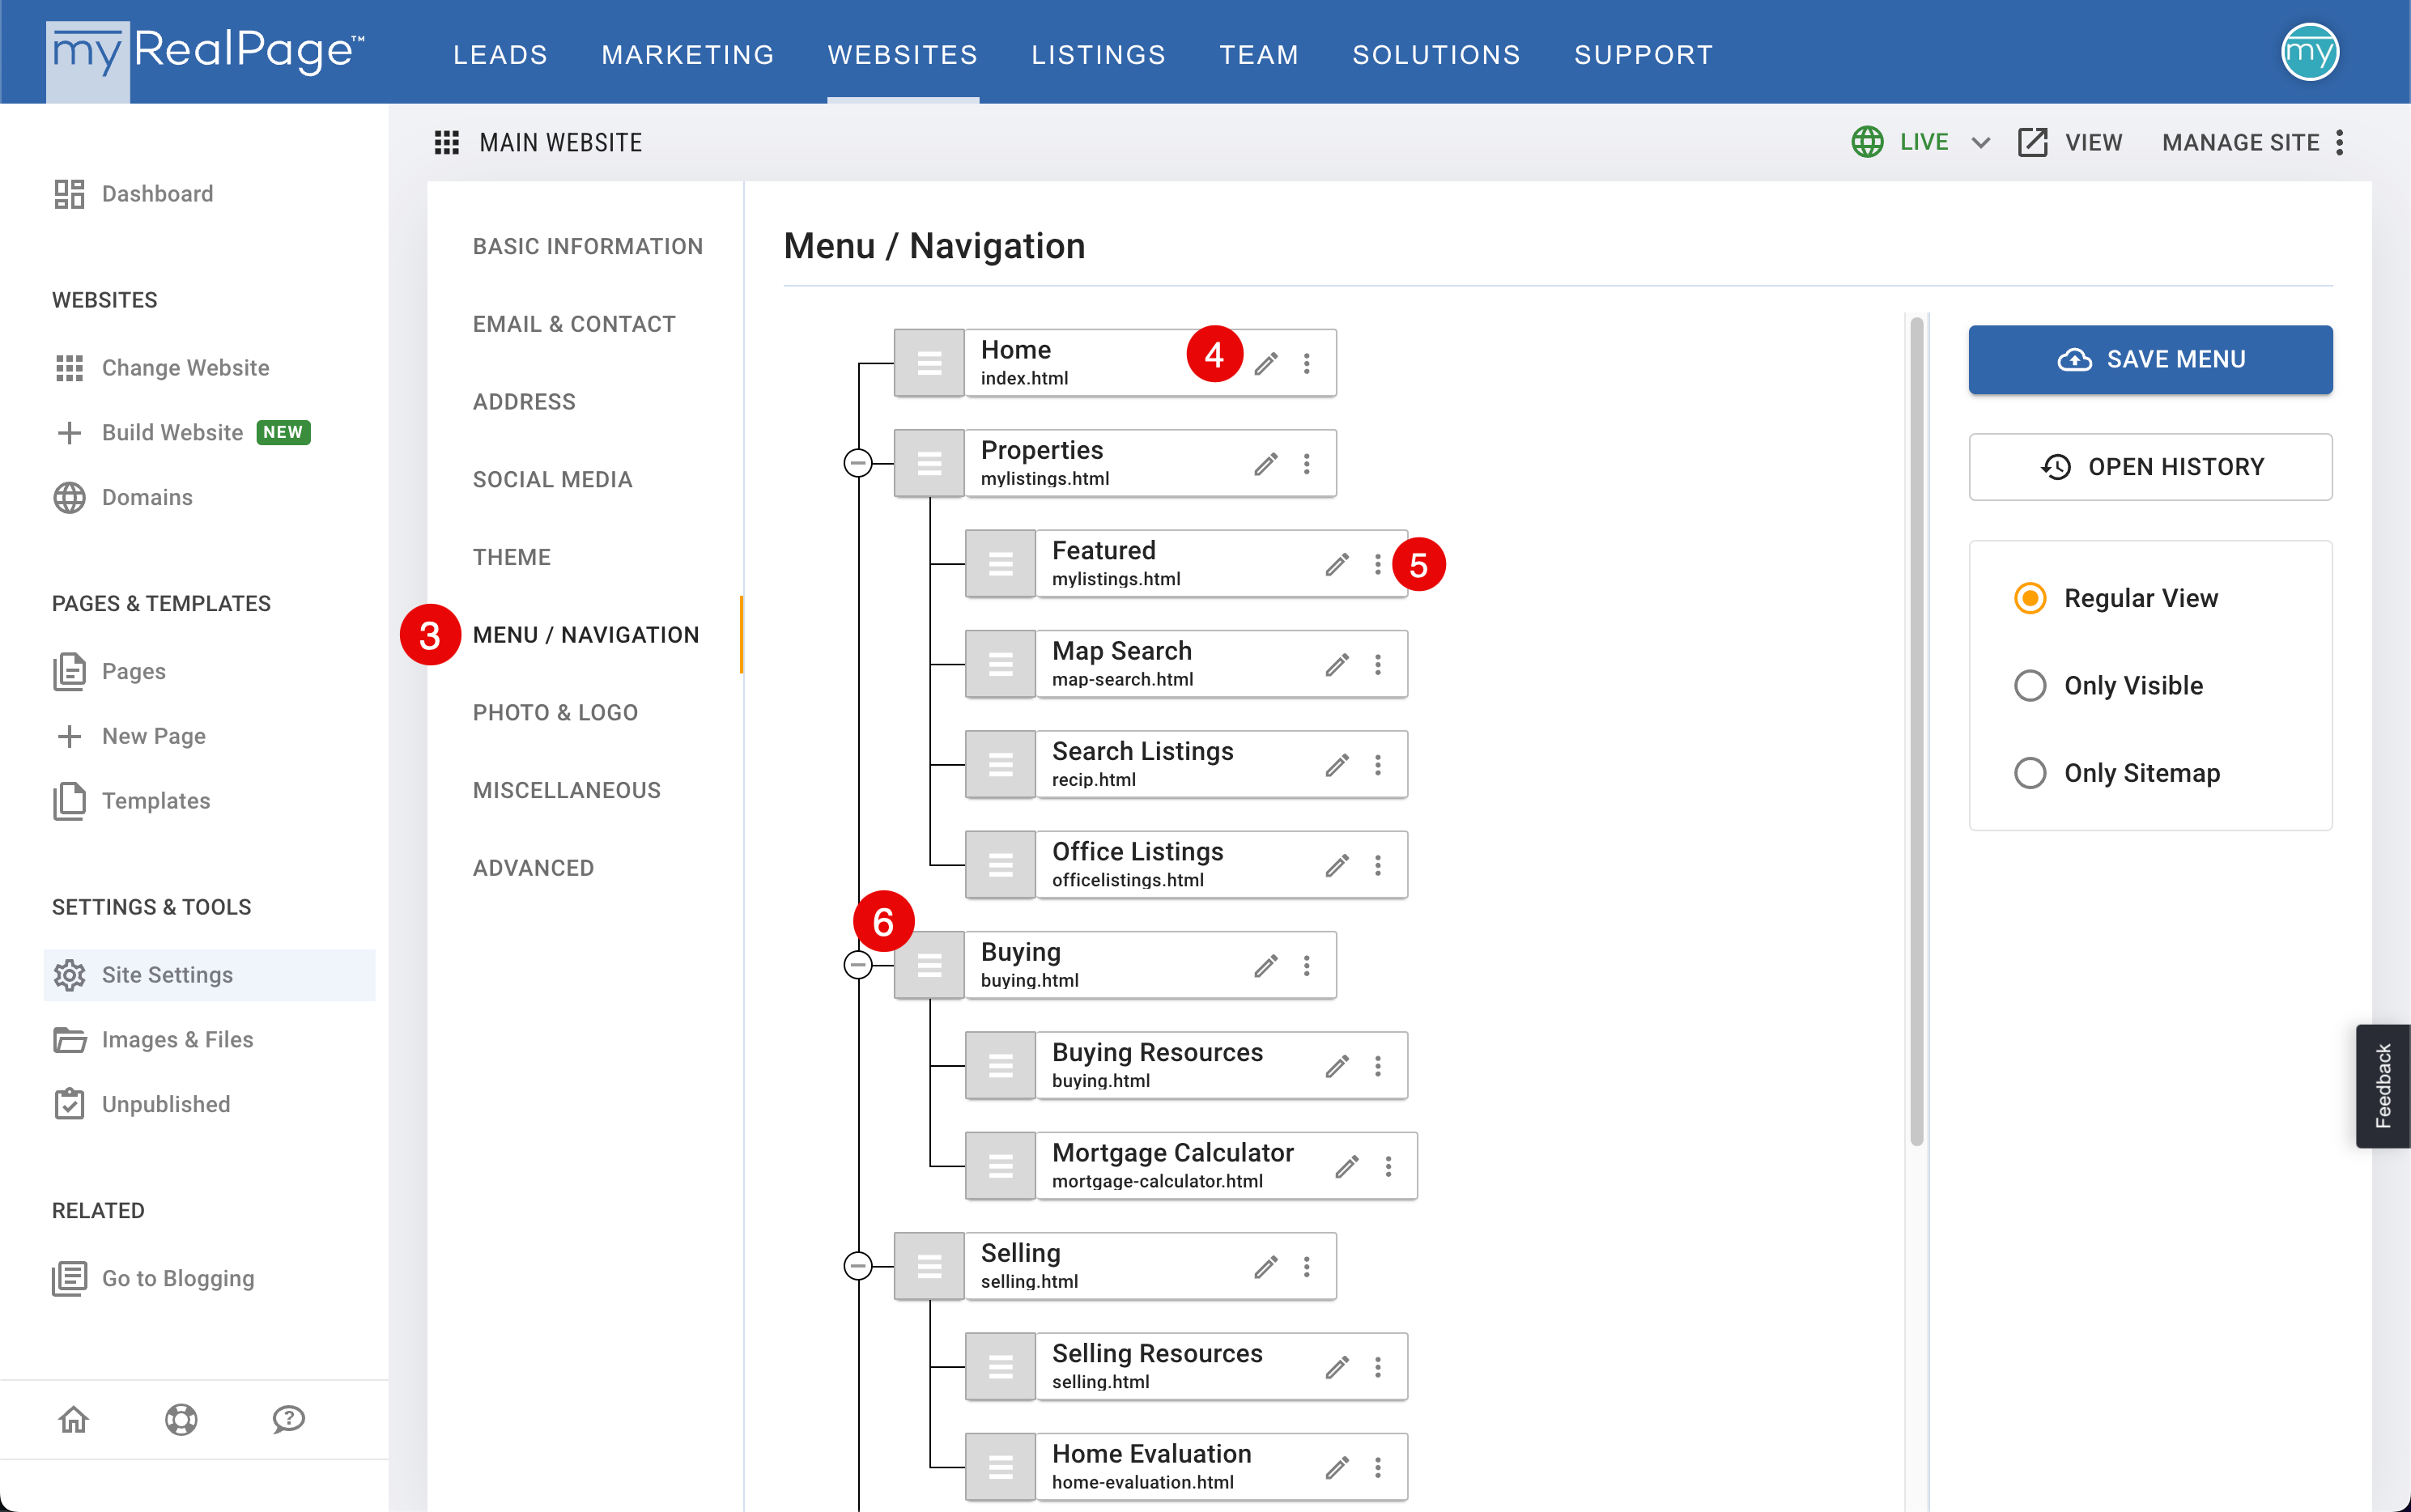Open the chat question icon in footer
This screenshot has width=2411, height=1512.
tap(289, 1419)
